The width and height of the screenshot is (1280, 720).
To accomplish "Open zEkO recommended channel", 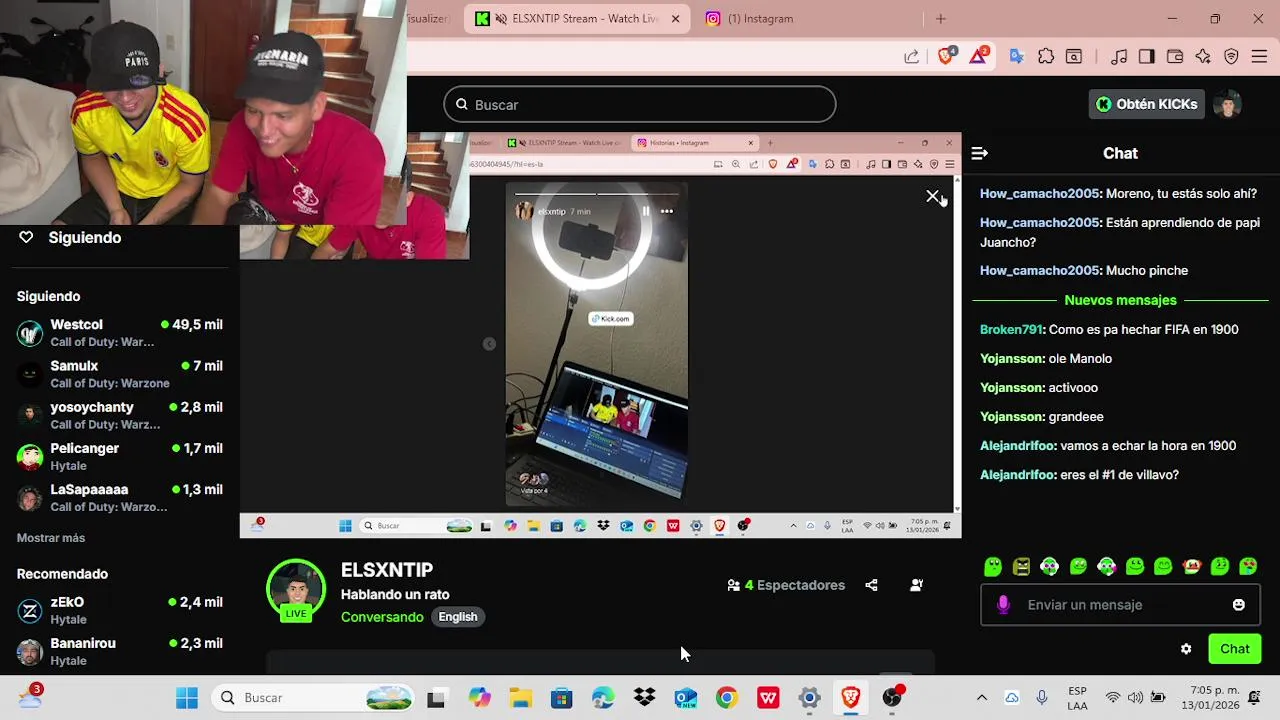I will pyautogui.click(x=120, y=610).
